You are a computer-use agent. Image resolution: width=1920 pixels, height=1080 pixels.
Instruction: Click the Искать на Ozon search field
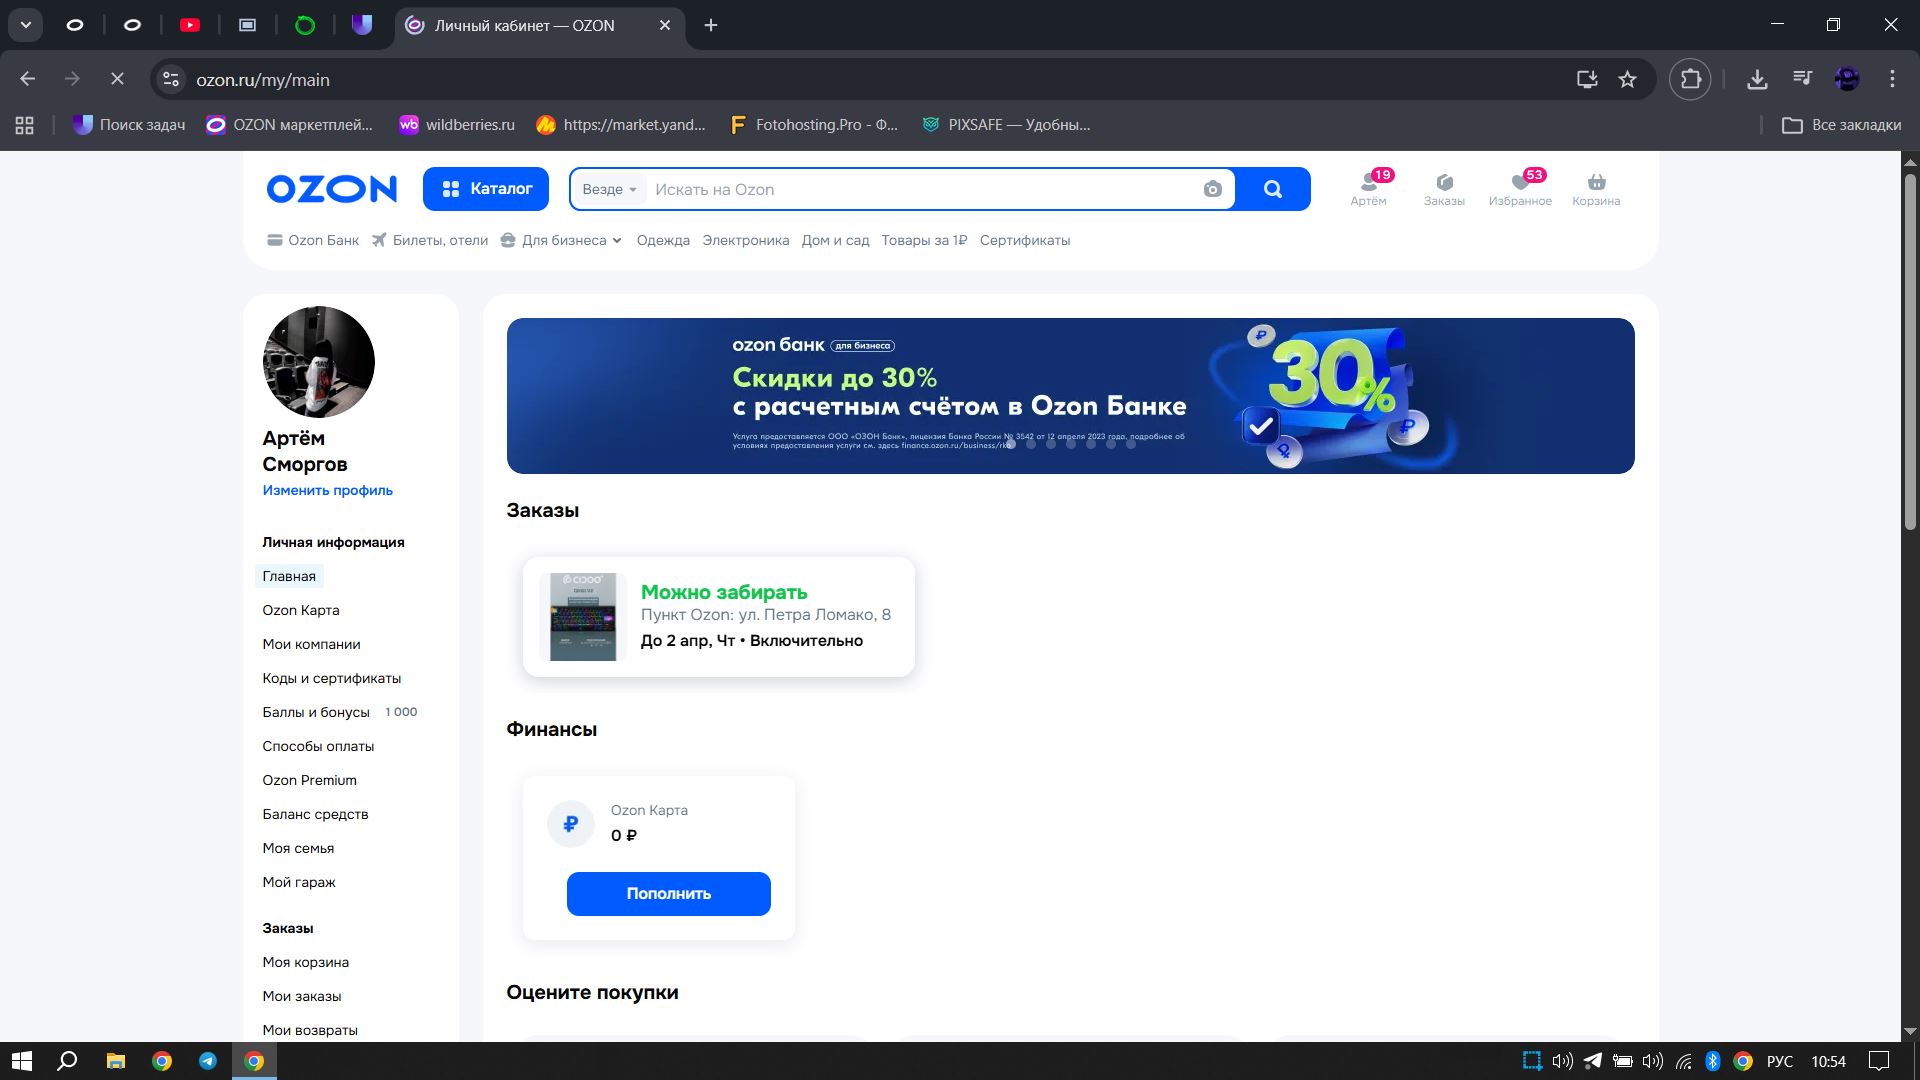click(x=920, y=190)
